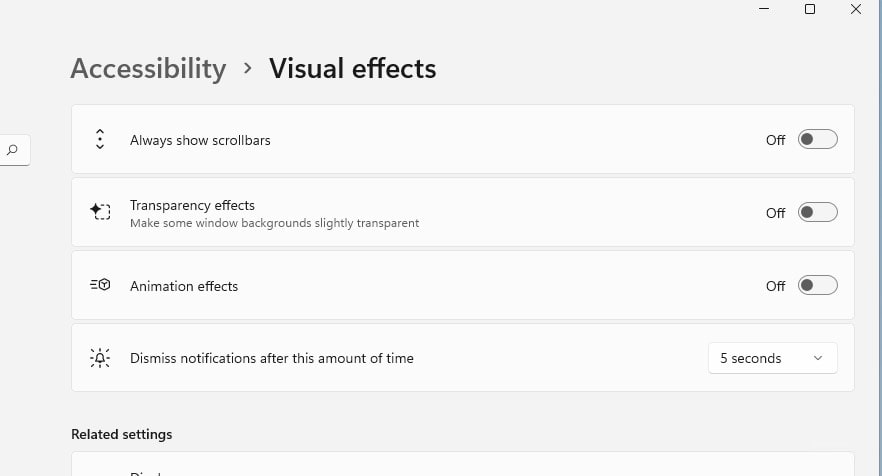Switch on the Animation effects toggle
The width and height of the screenshot is (882, 476).
[817, 286]
